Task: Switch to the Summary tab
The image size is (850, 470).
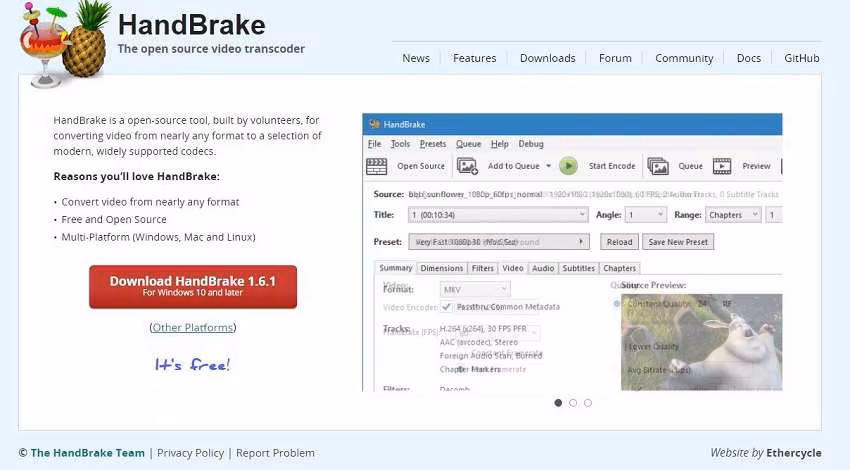Action: point(396,268)
